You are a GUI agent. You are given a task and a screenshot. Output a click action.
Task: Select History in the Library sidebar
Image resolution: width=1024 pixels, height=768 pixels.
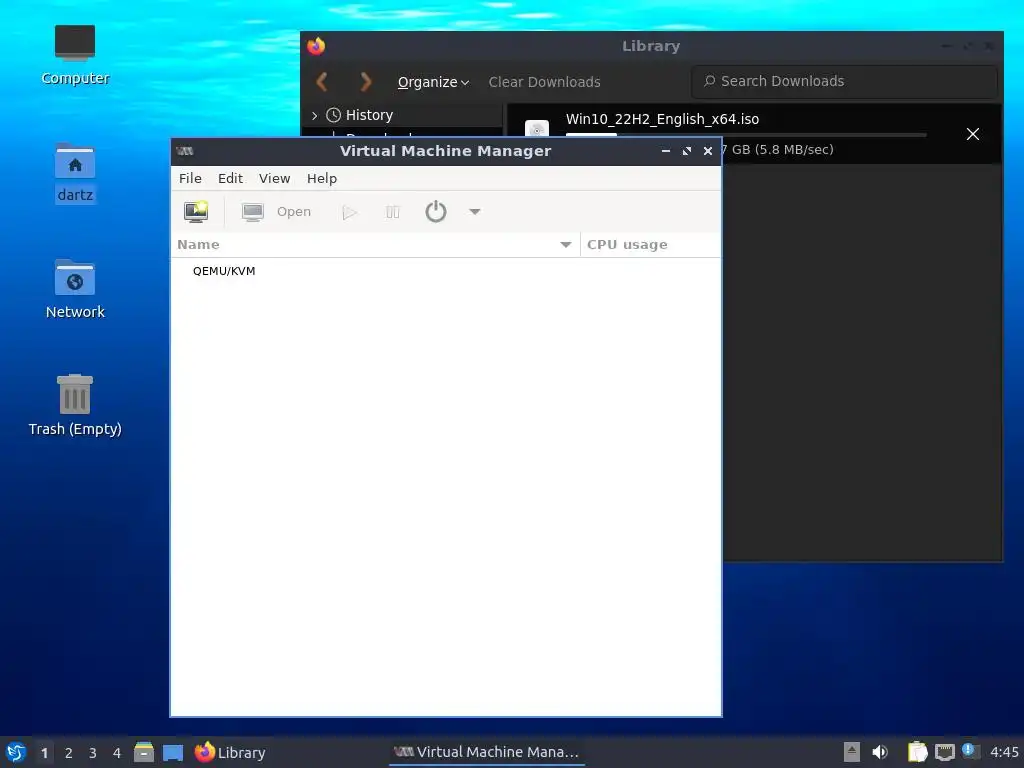[x=369, y=115]
